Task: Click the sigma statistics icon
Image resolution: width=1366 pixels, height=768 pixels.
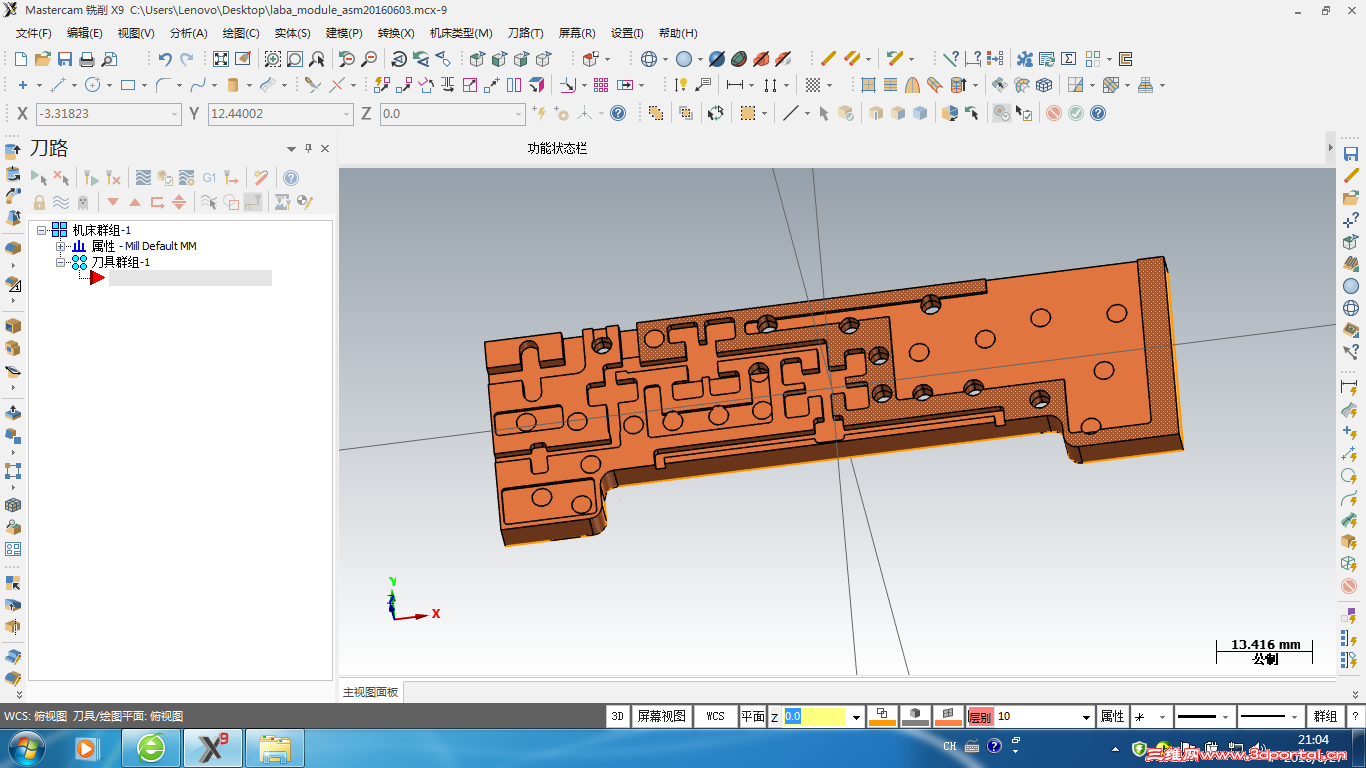Action: point(1068,59)
